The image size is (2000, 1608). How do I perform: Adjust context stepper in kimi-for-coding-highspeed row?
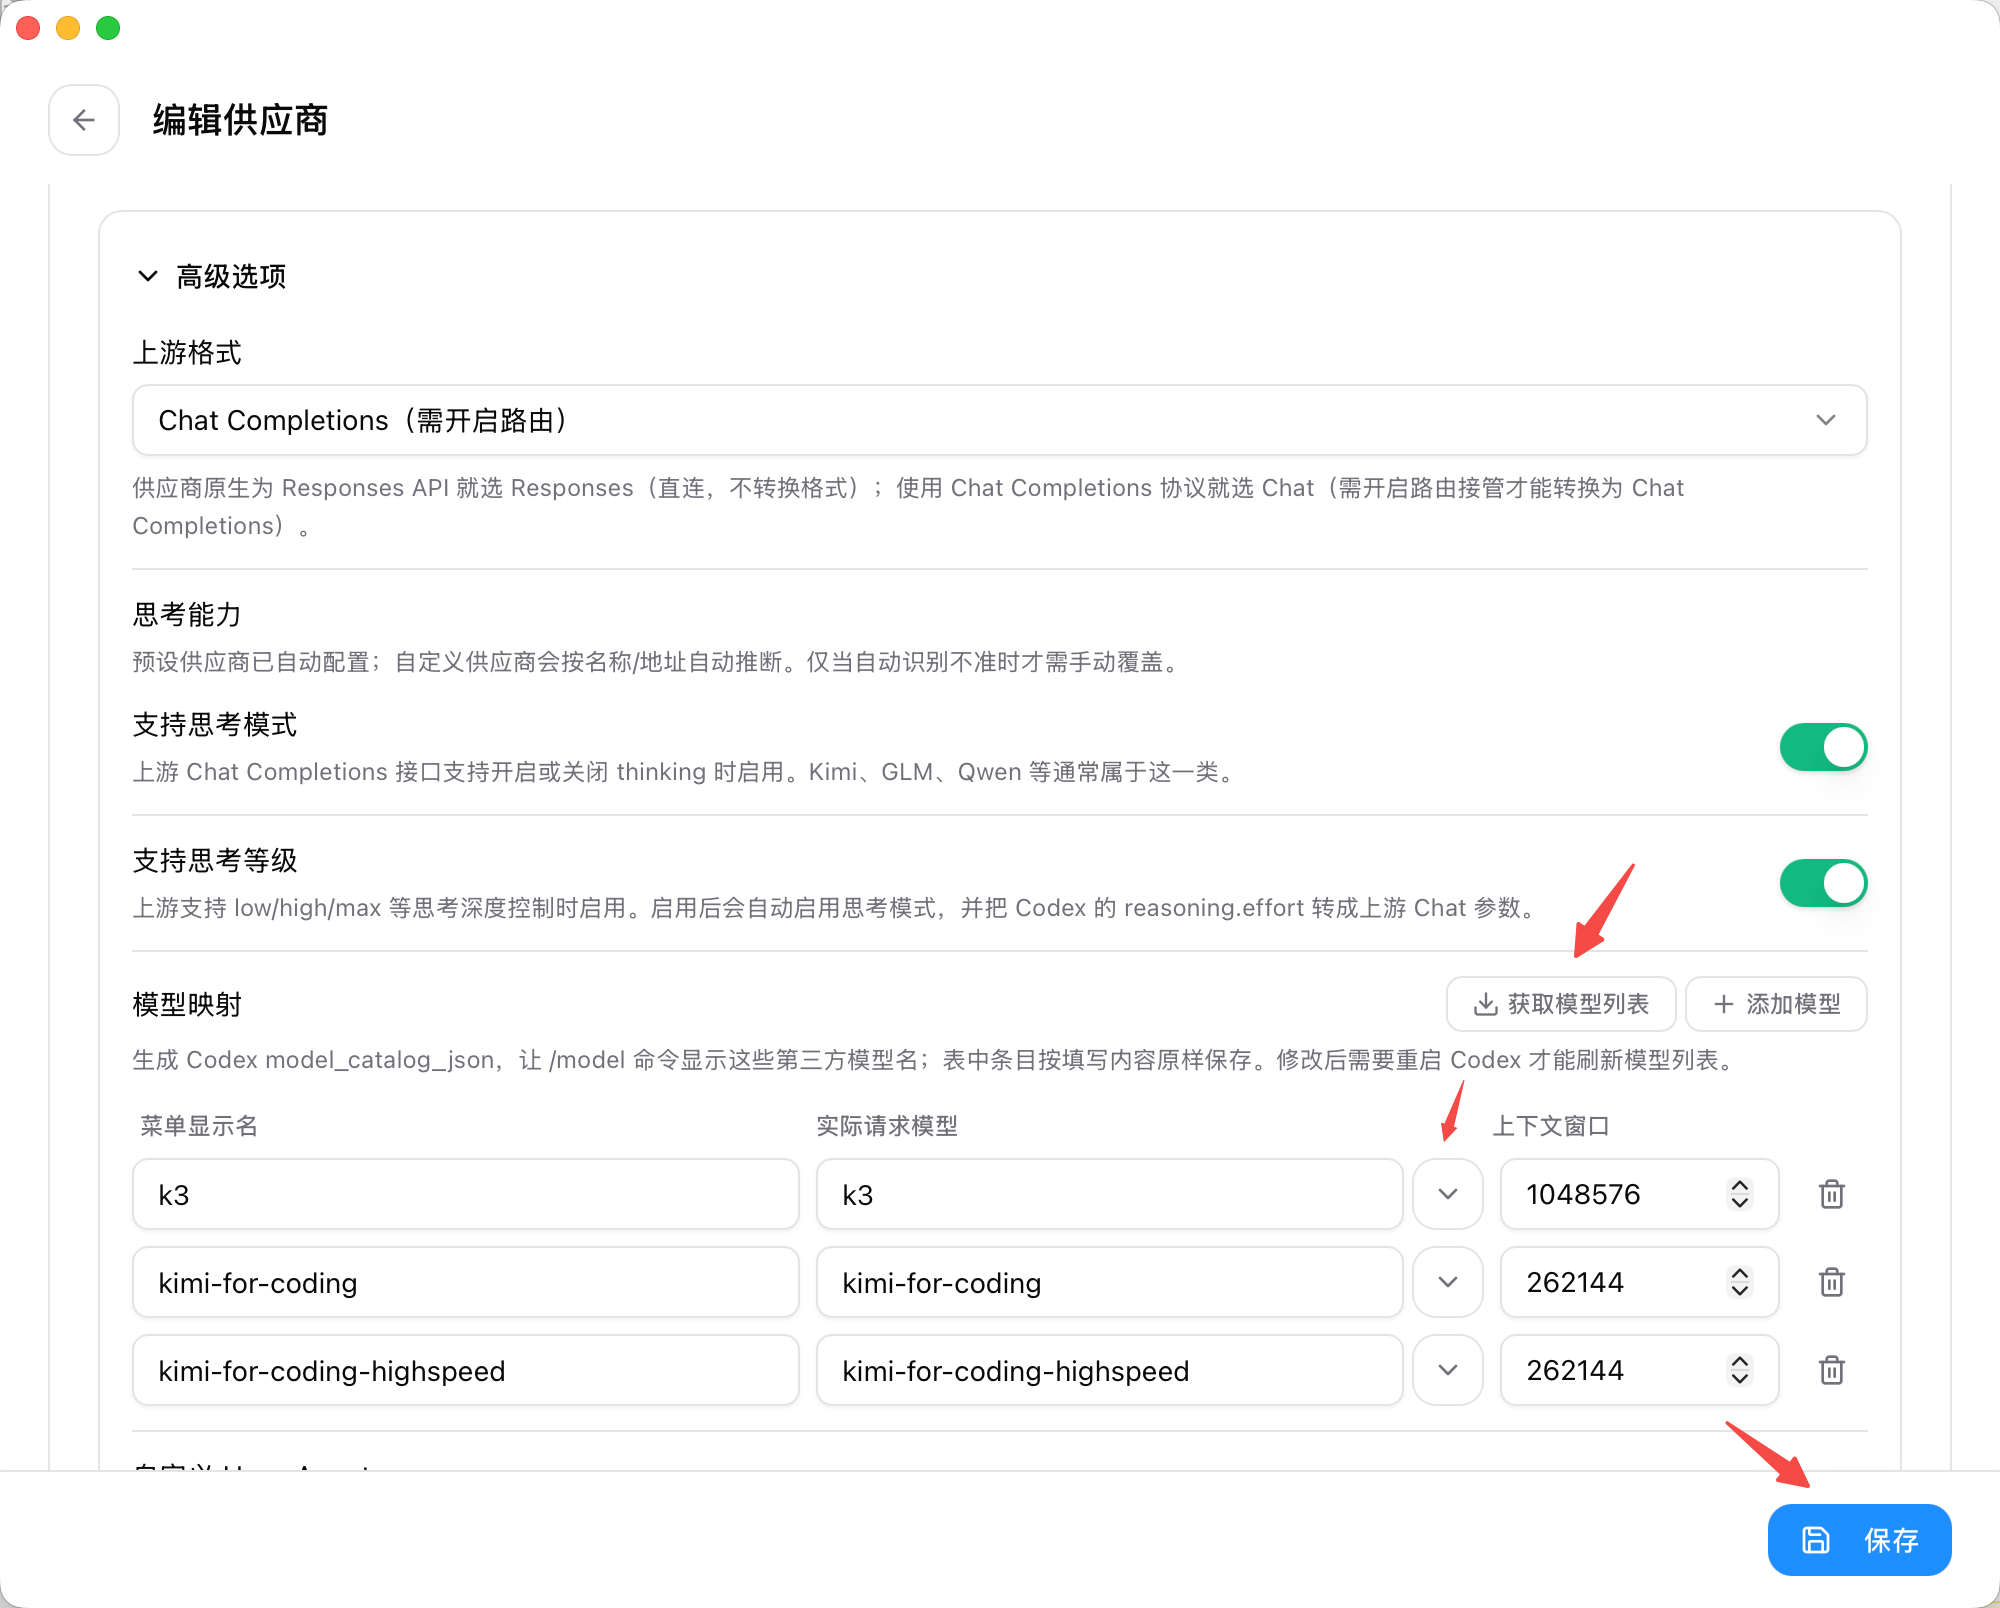click(1740, 1370)
